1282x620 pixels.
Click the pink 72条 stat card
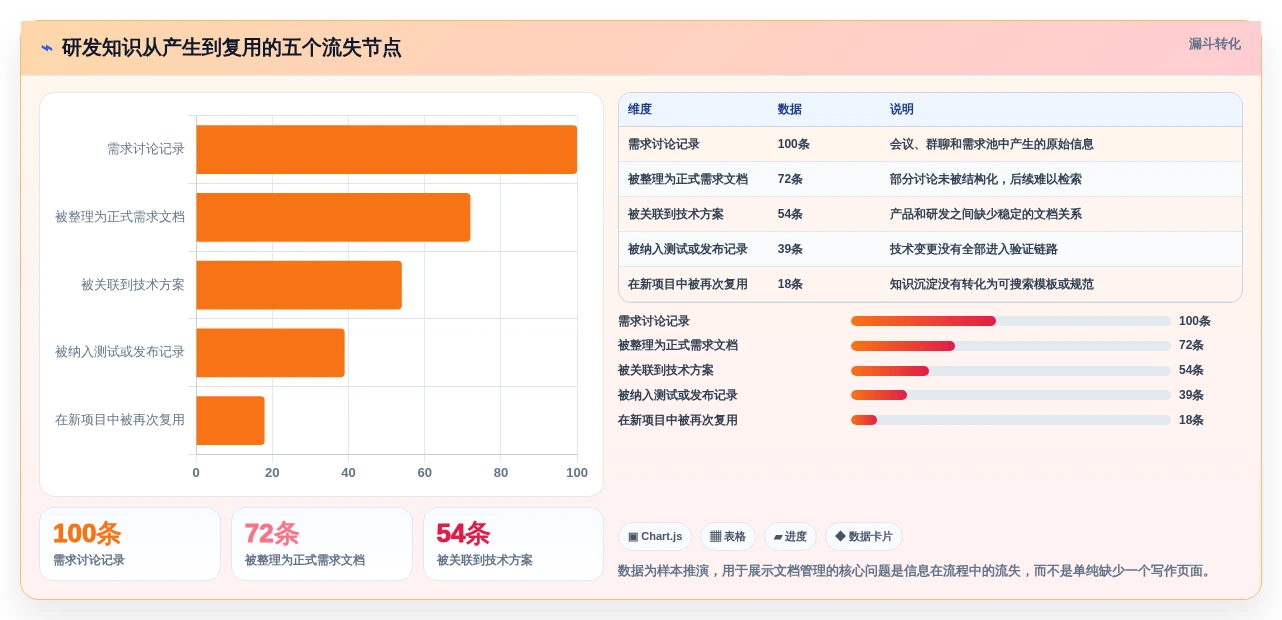click(322, 544)
